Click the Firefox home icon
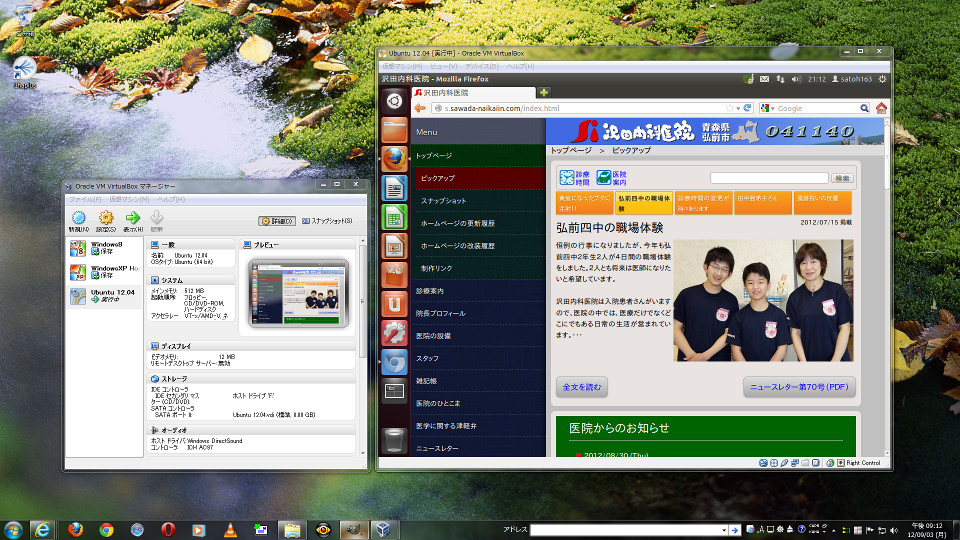The image size is (960, 540). (x=881, y=108)
